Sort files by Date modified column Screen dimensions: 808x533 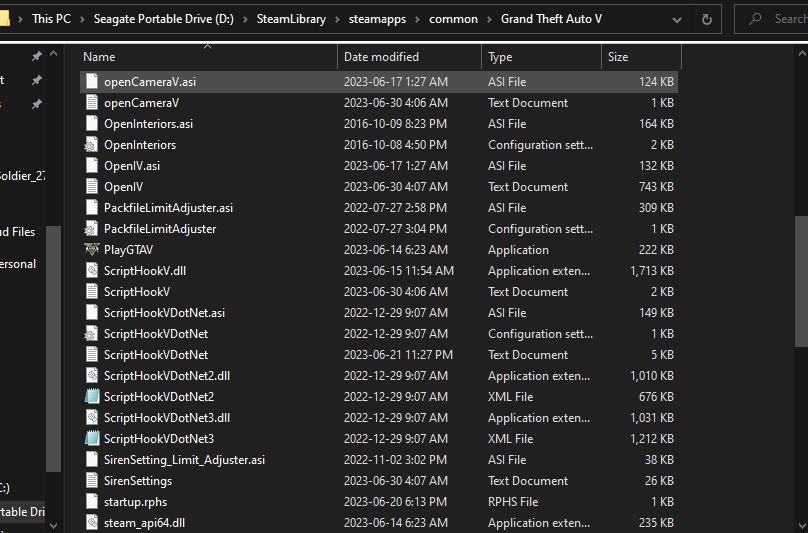pyautogui.click(x=381, y=57)
